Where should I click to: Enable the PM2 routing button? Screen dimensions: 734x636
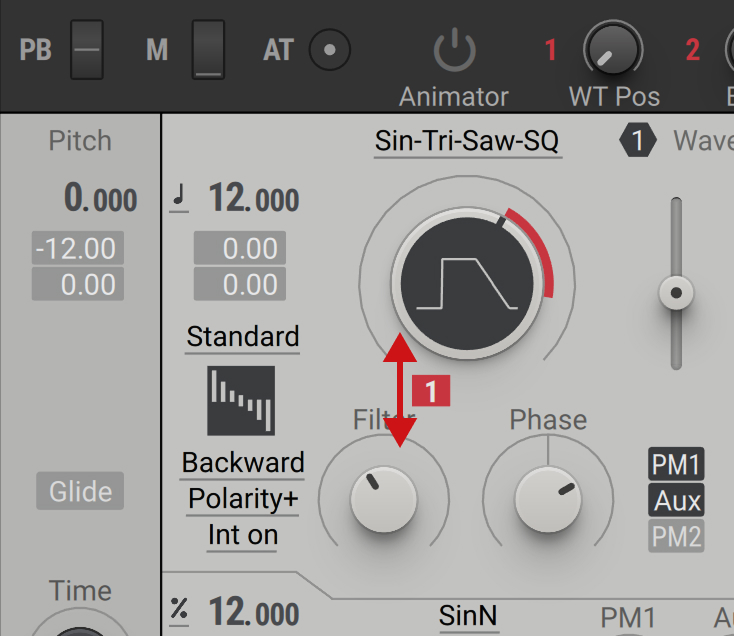[676, 537]
